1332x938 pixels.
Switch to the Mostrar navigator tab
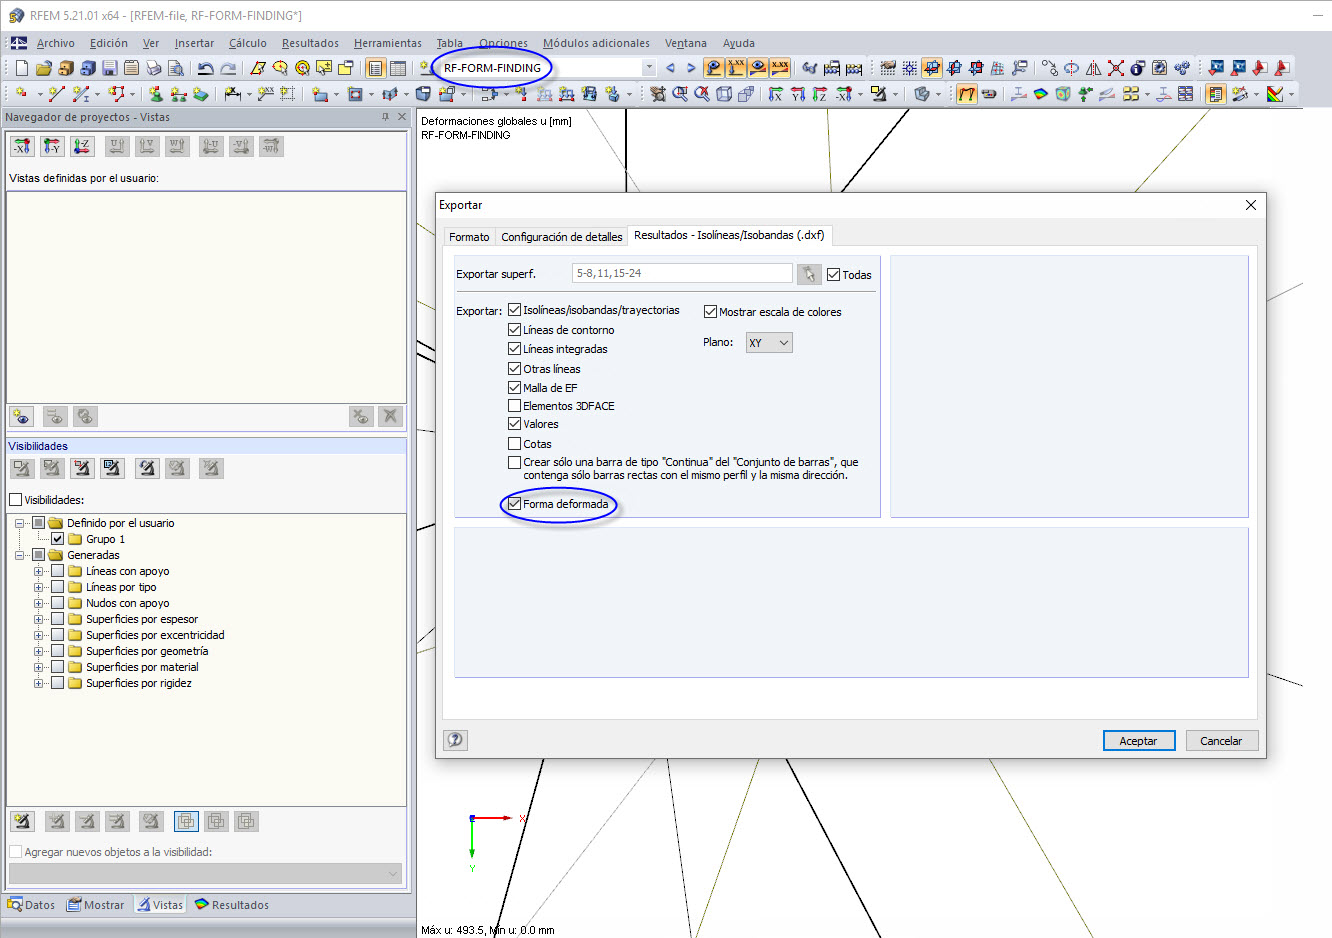click(96, 905)
